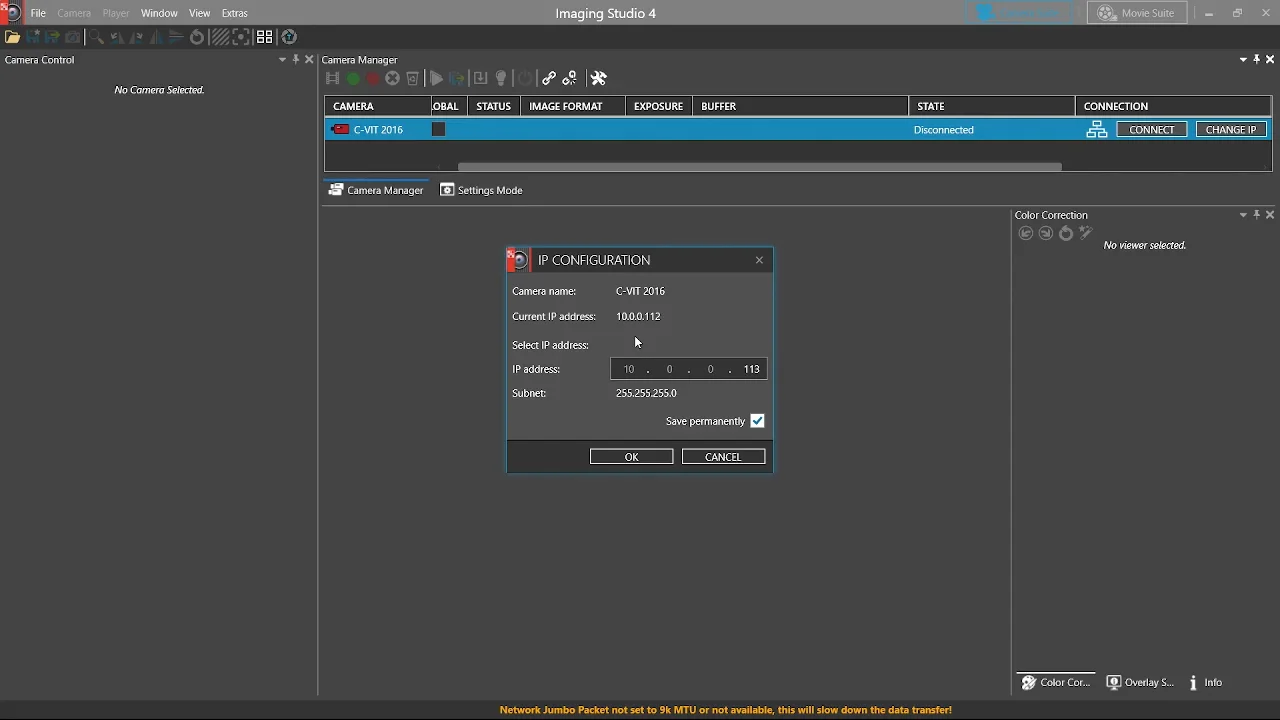Pin the Camera Control panel
Image resolution: width=1280 pixels, height=720 pixels.
296,59
